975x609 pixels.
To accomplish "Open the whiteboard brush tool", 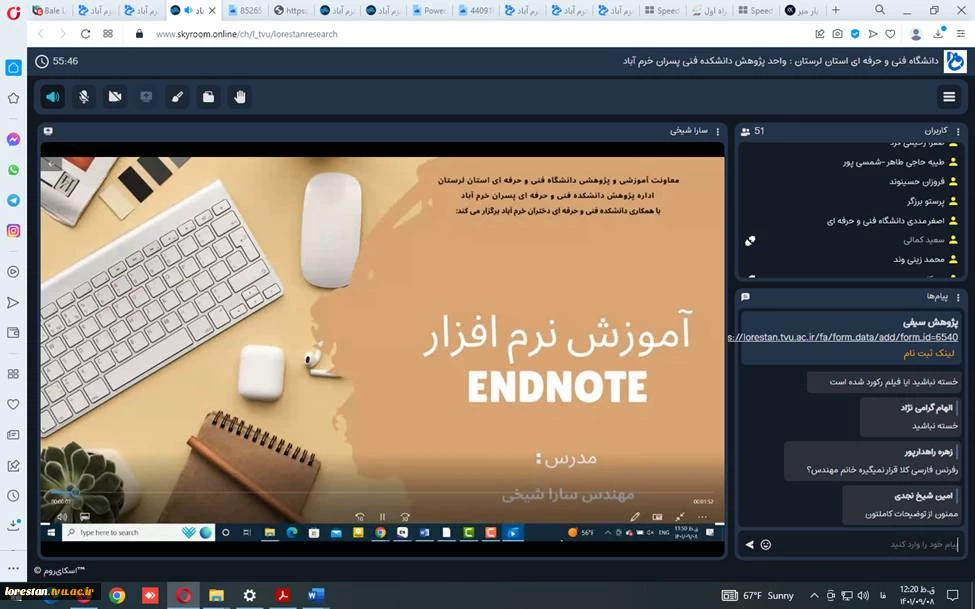I will point(177,97).
